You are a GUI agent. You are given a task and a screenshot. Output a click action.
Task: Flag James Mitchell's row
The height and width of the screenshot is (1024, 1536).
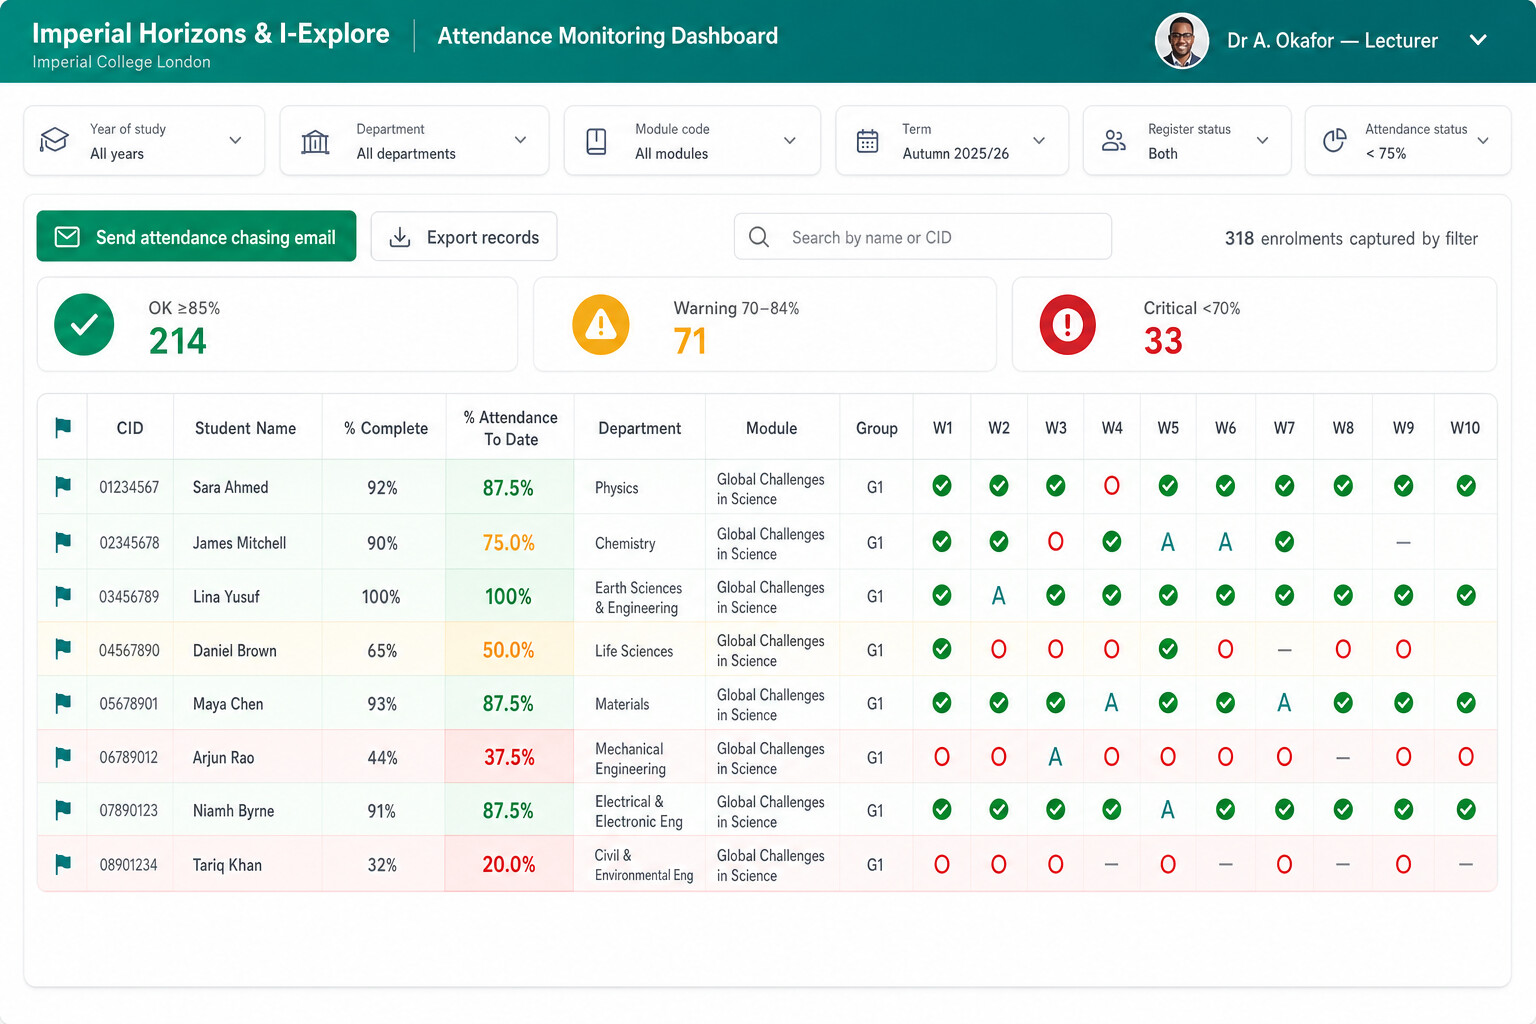click(x=63, y=542)
